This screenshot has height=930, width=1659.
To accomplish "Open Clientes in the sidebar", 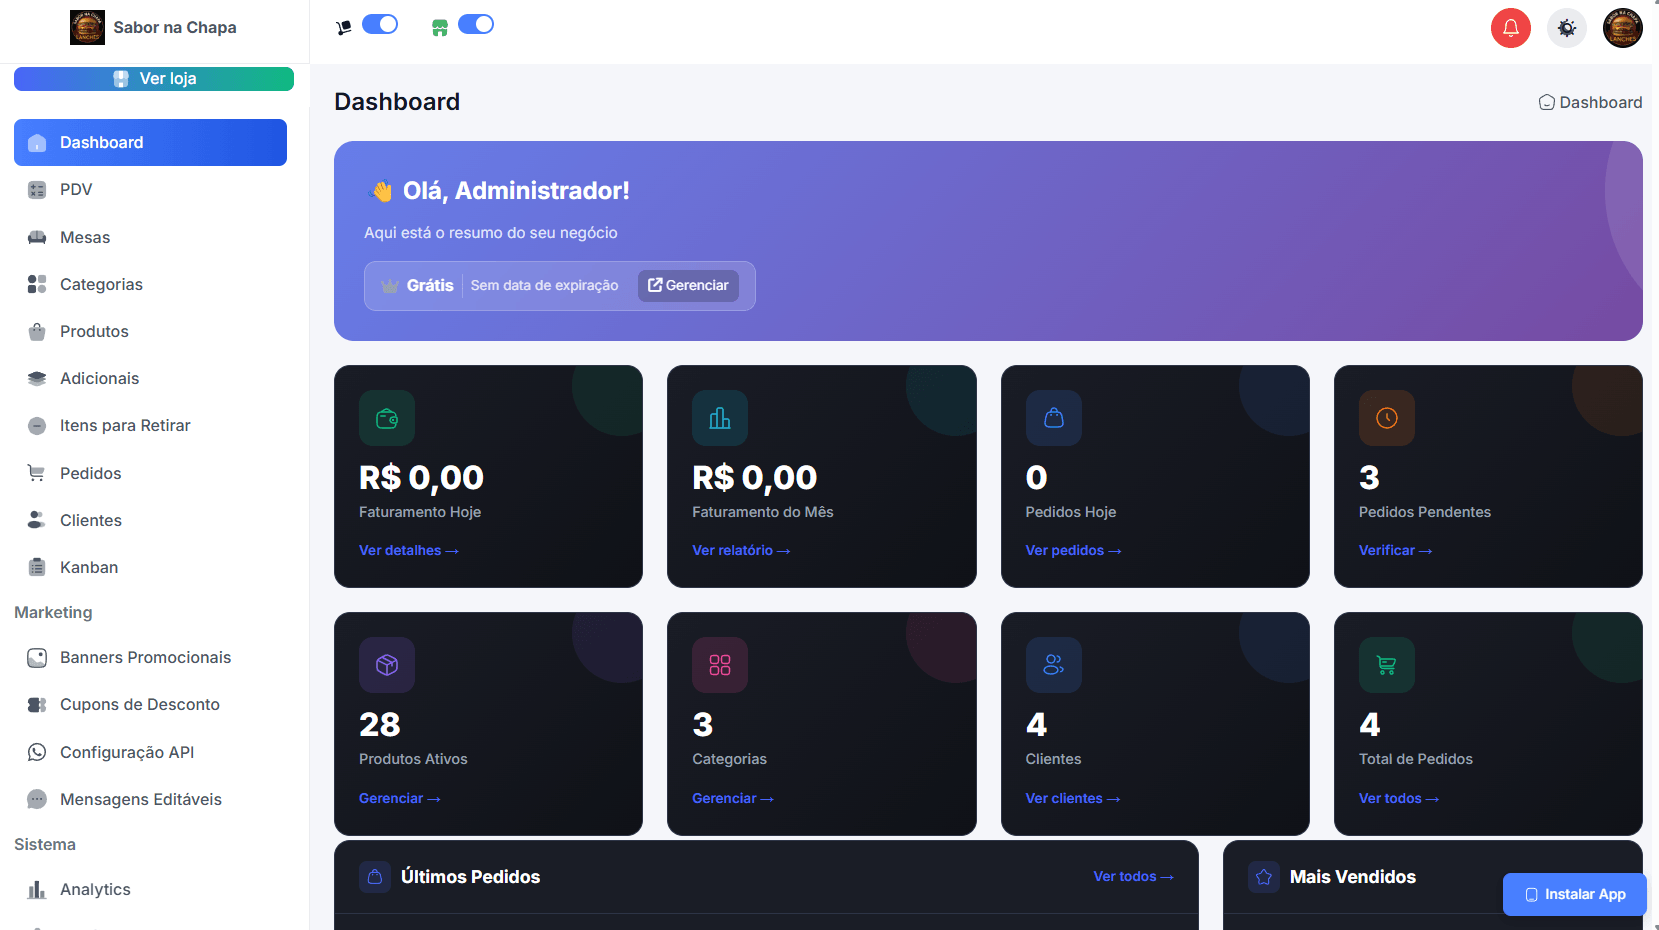I will click(x=150, y=520).
